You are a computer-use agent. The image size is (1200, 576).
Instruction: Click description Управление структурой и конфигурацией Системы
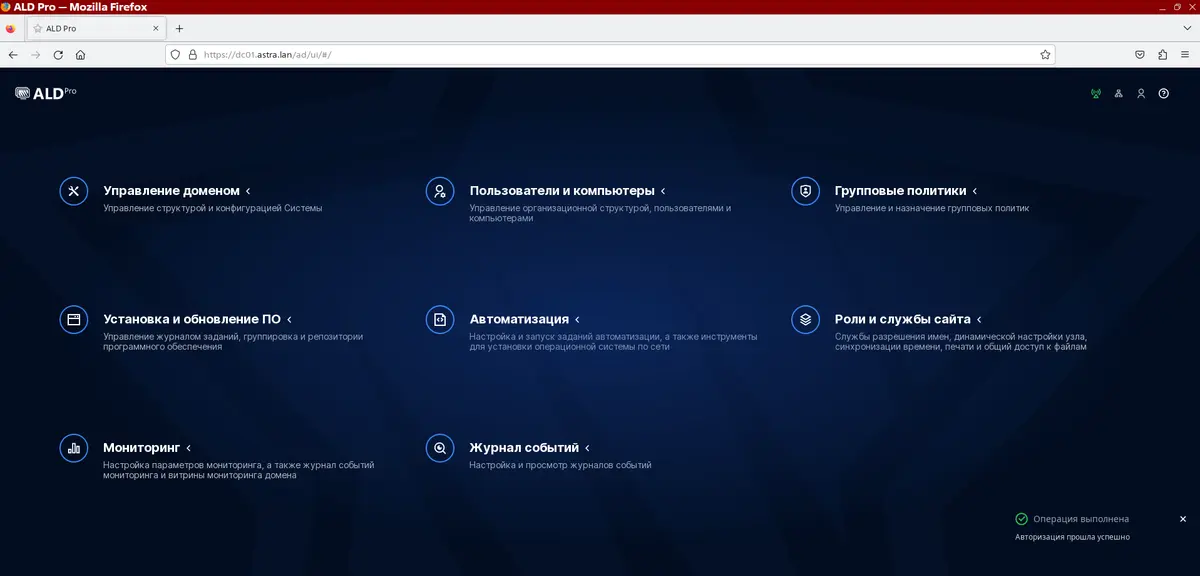click(x=213, y=208)
